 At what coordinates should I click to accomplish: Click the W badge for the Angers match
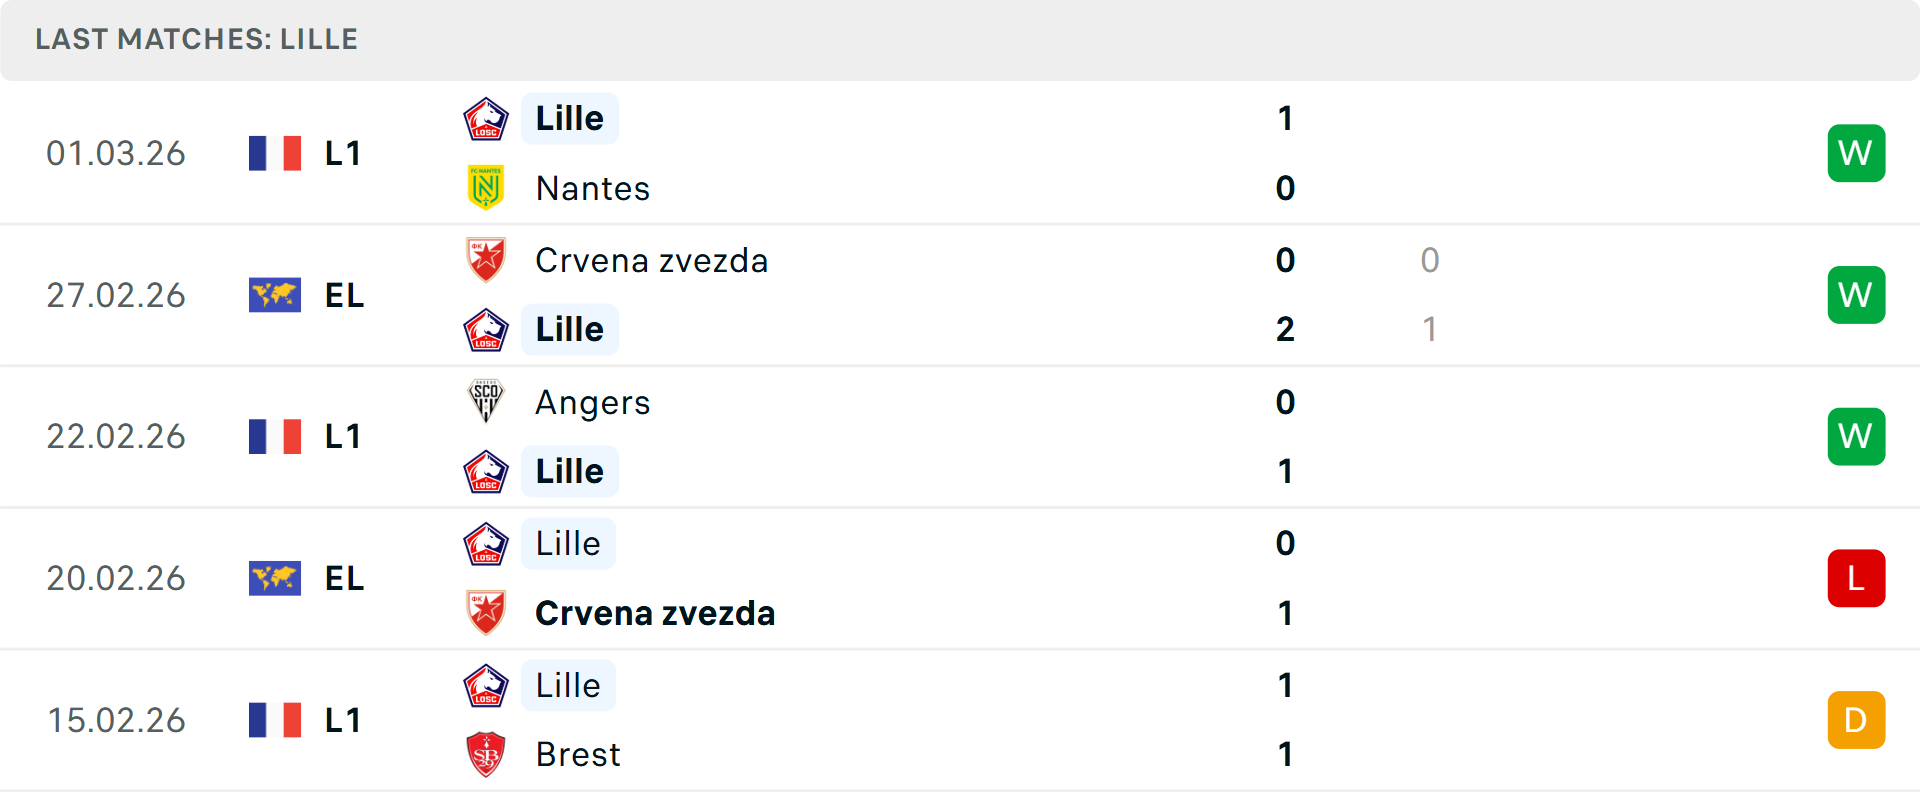tap(1856, 436)
